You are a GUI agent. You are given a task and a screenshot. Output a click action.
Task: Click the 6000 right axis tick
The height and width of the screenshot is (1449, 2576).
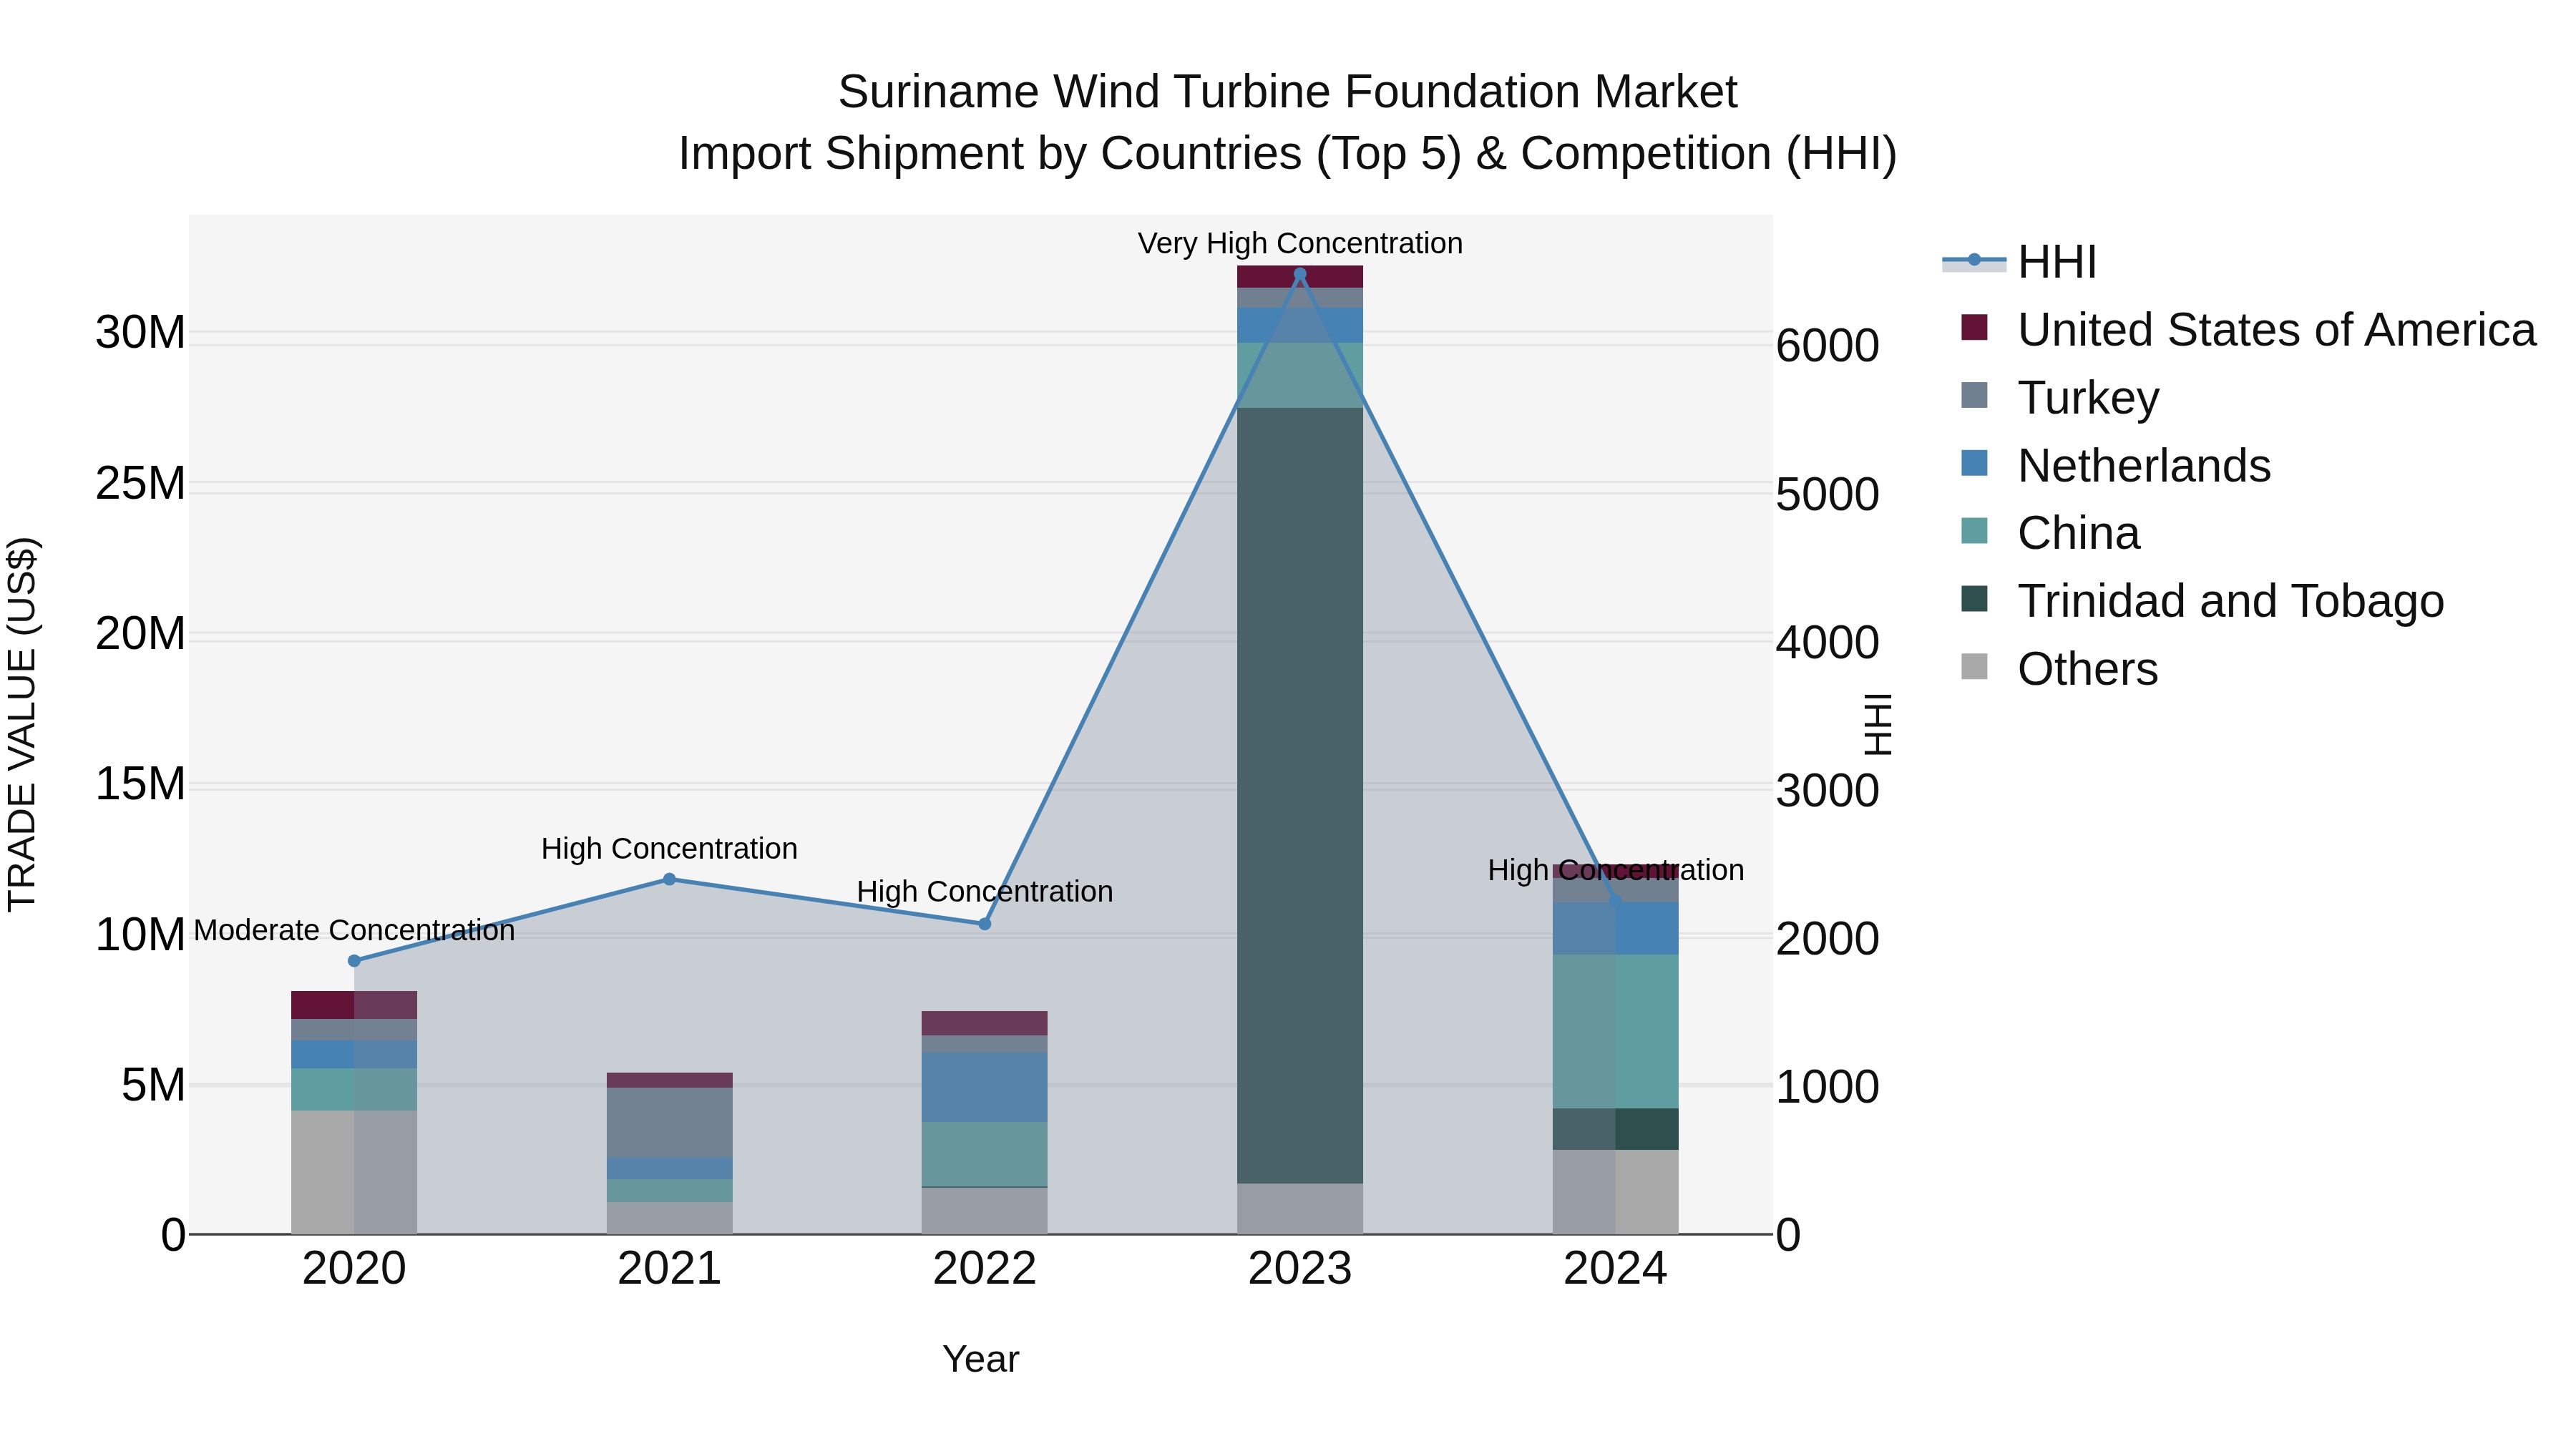[x=1827, y=346]
